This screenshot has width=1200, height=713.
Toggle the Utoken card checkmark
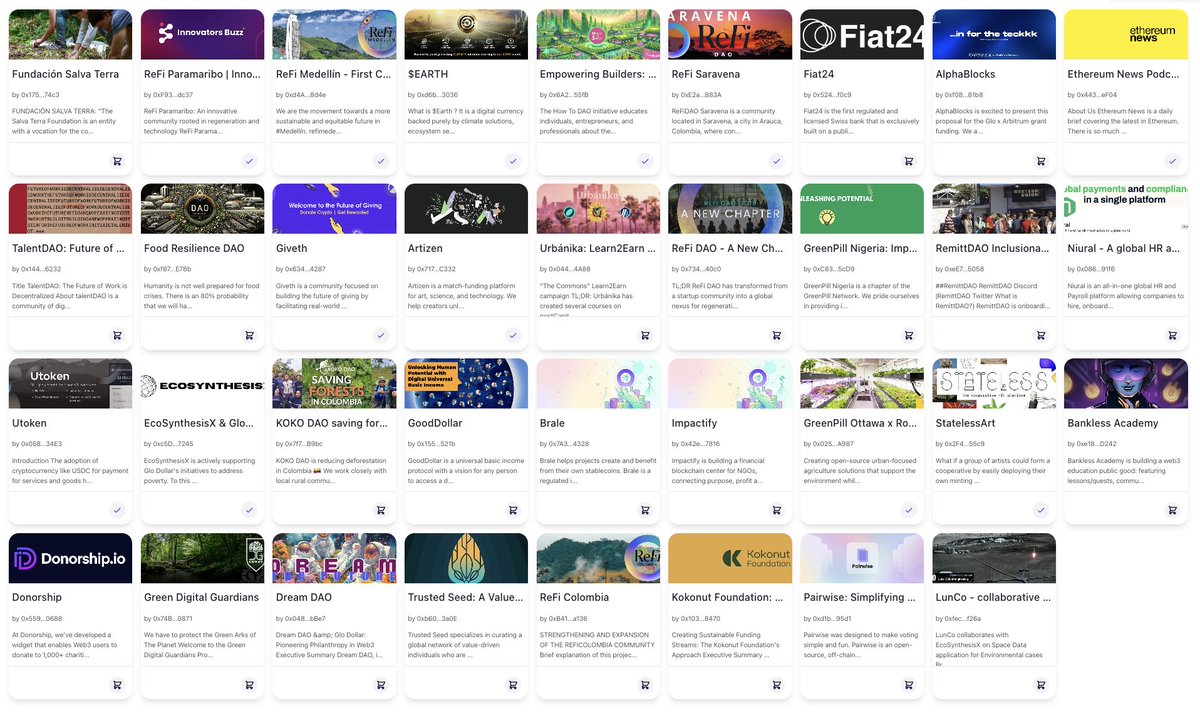[117, 510]
